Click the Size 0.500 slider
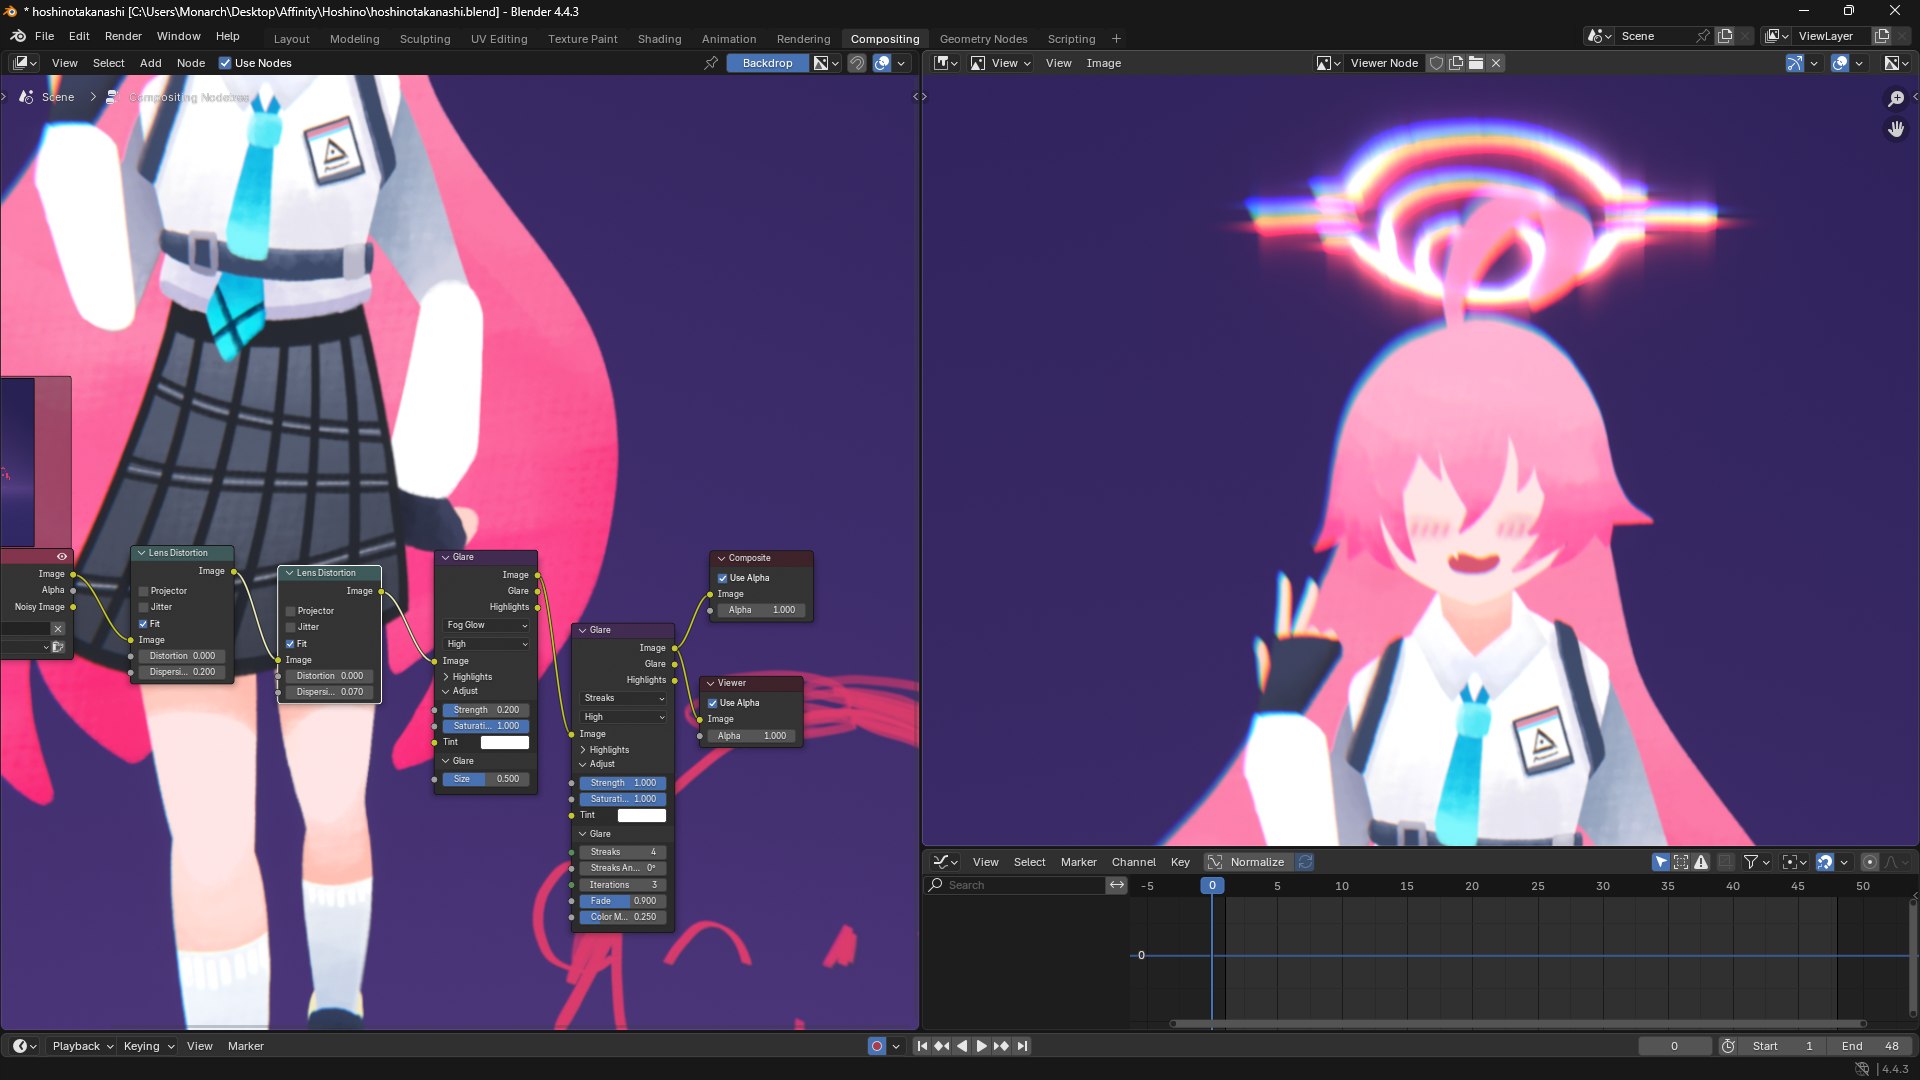1920x1080 pixels. (x=486, y=779)
